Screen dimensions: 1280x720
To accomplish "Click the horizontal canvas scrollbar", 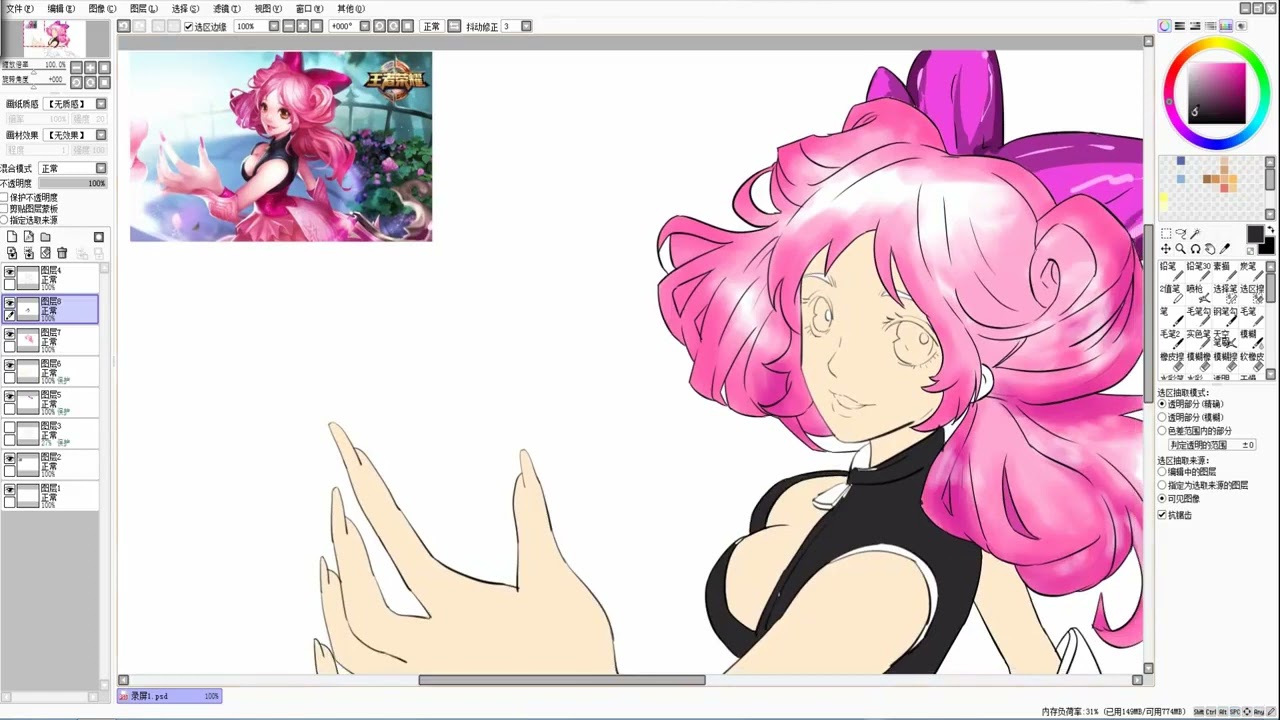I will [x=561, y=680].
